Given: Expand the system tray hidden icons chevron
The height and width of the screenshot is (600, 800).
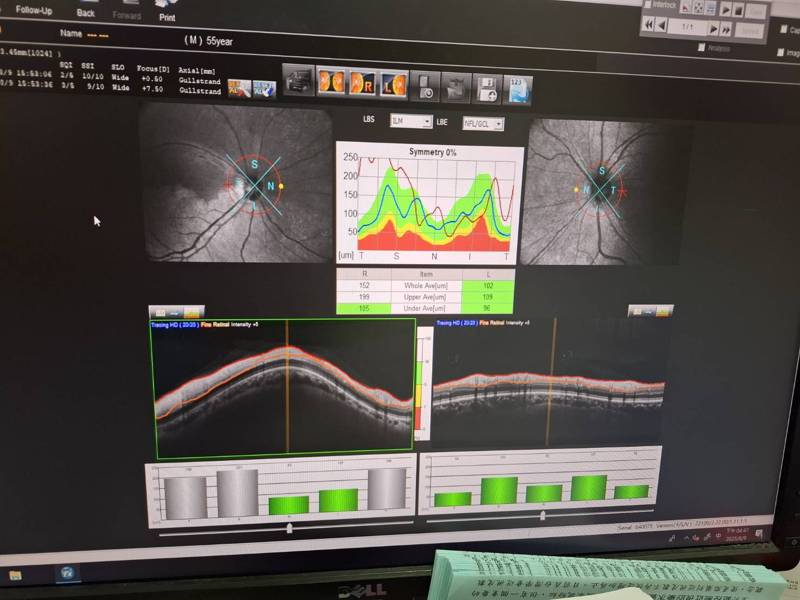Looking at the screenshot, I should point(686,538).
